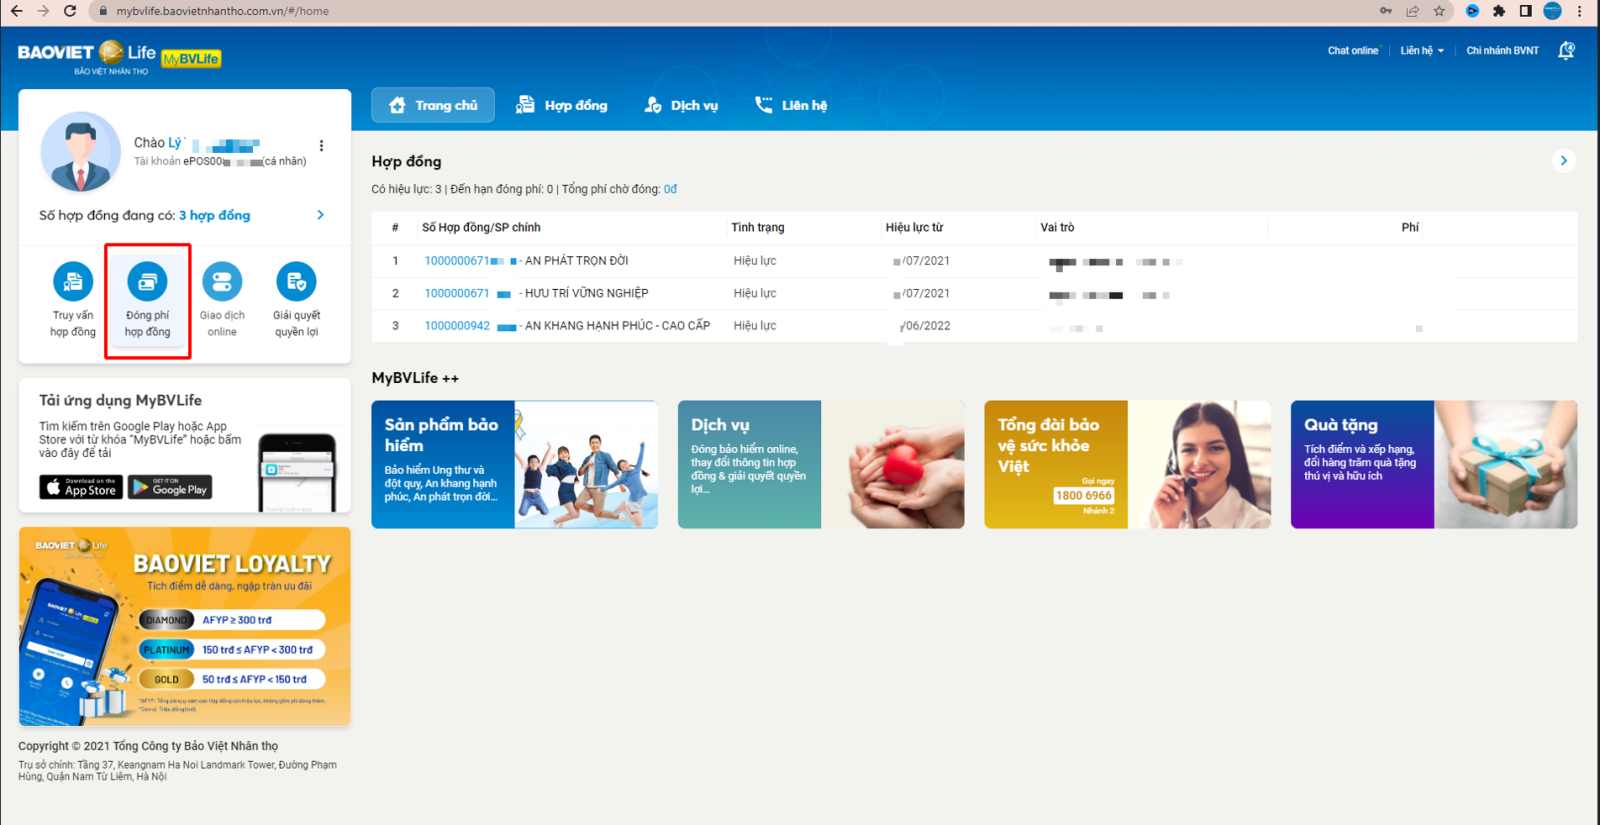This screenshot has height=825, width=1600.
Task: Click the Phí column header
Action: [1410, 228]
